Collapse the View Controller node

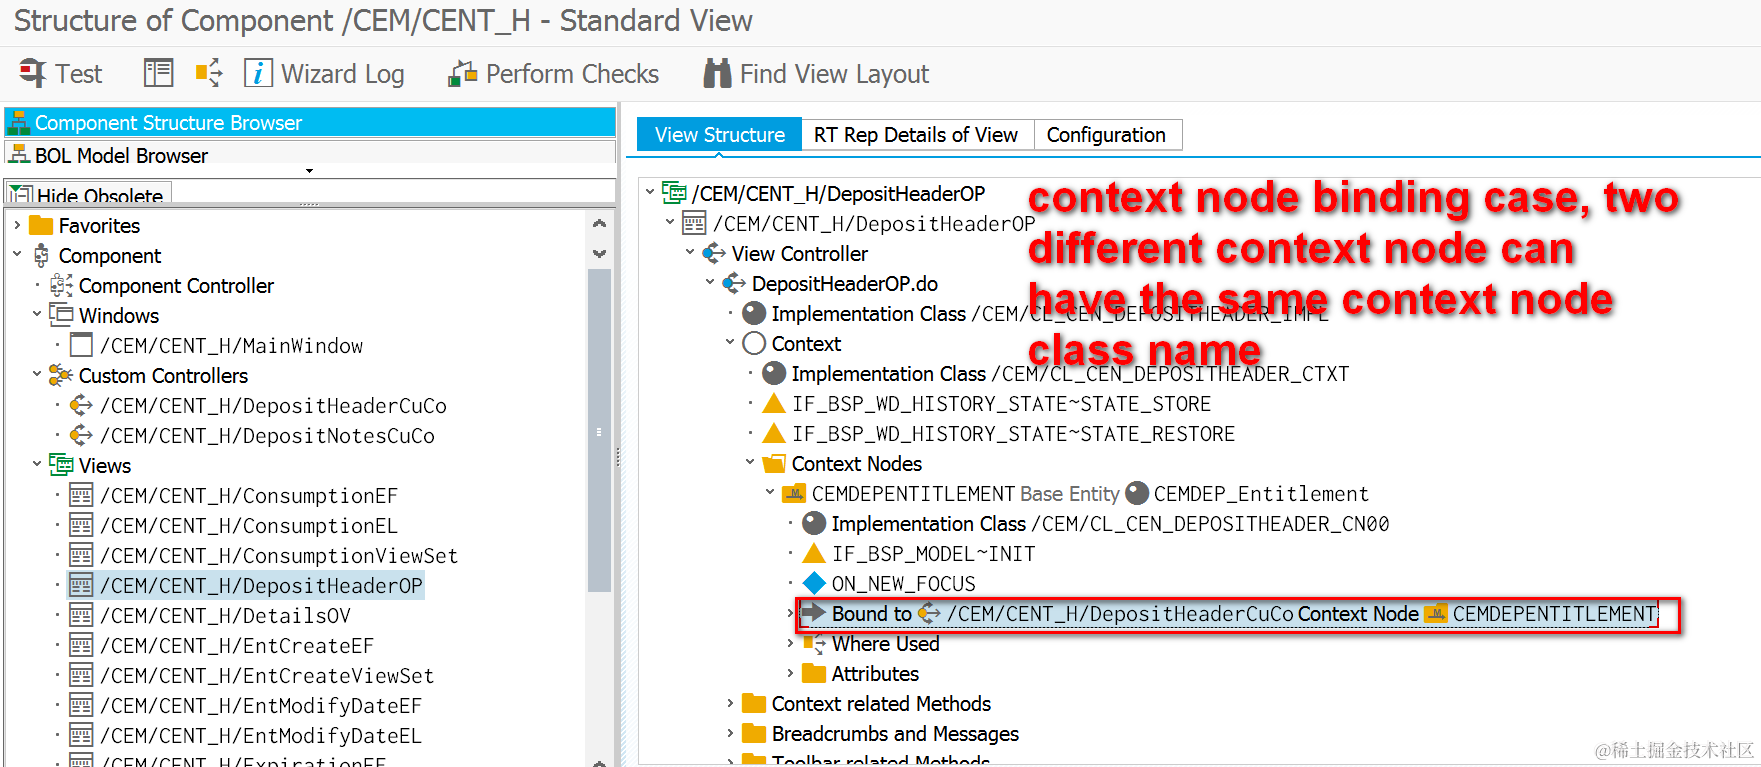pyautogui.click(x=690, y=253)
